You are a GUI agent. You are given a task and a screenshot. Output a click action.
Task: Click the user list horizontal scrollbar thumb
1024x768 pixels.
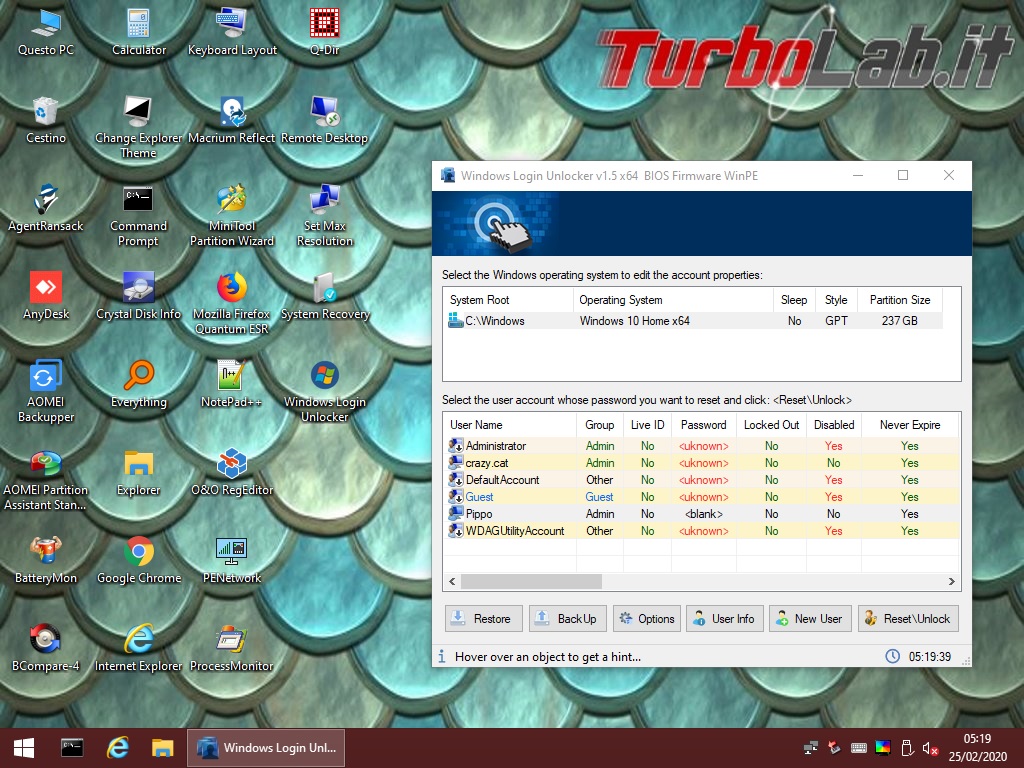531,581
